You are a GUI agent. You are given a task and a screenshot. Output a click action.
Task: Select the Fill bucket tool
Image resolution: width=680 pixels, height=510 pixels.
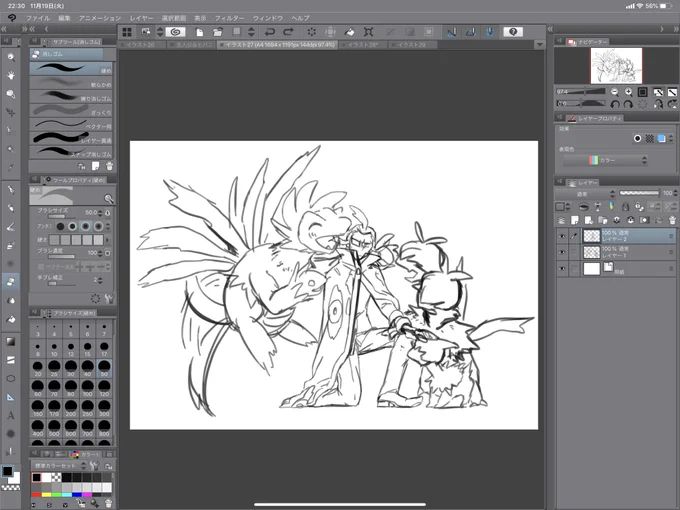[11, 319]
